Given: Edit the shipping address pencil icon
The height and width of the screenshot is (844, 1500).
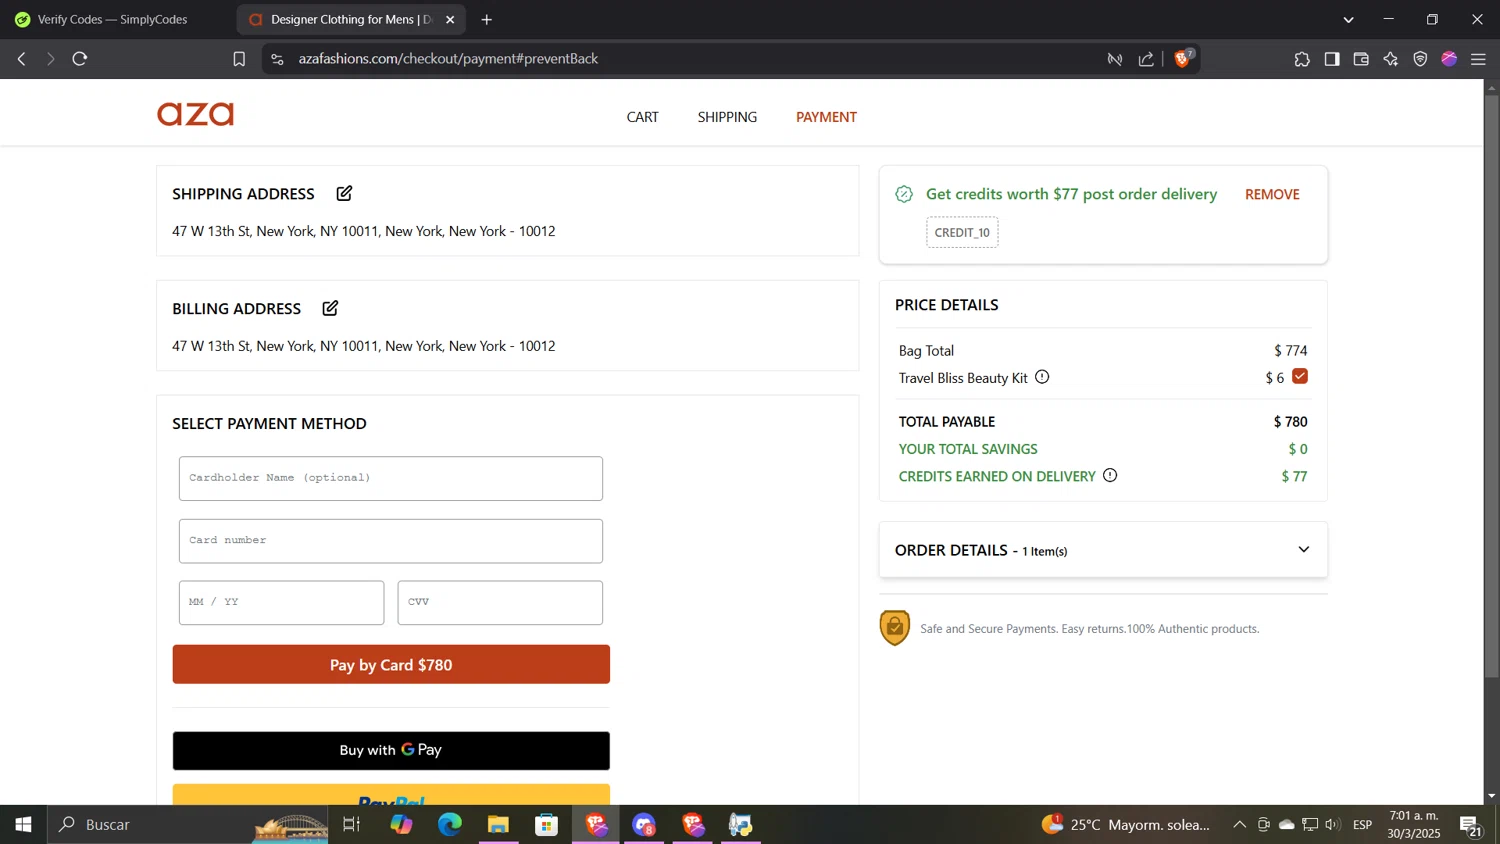Looking at the screenshot, I should (344, 193).
